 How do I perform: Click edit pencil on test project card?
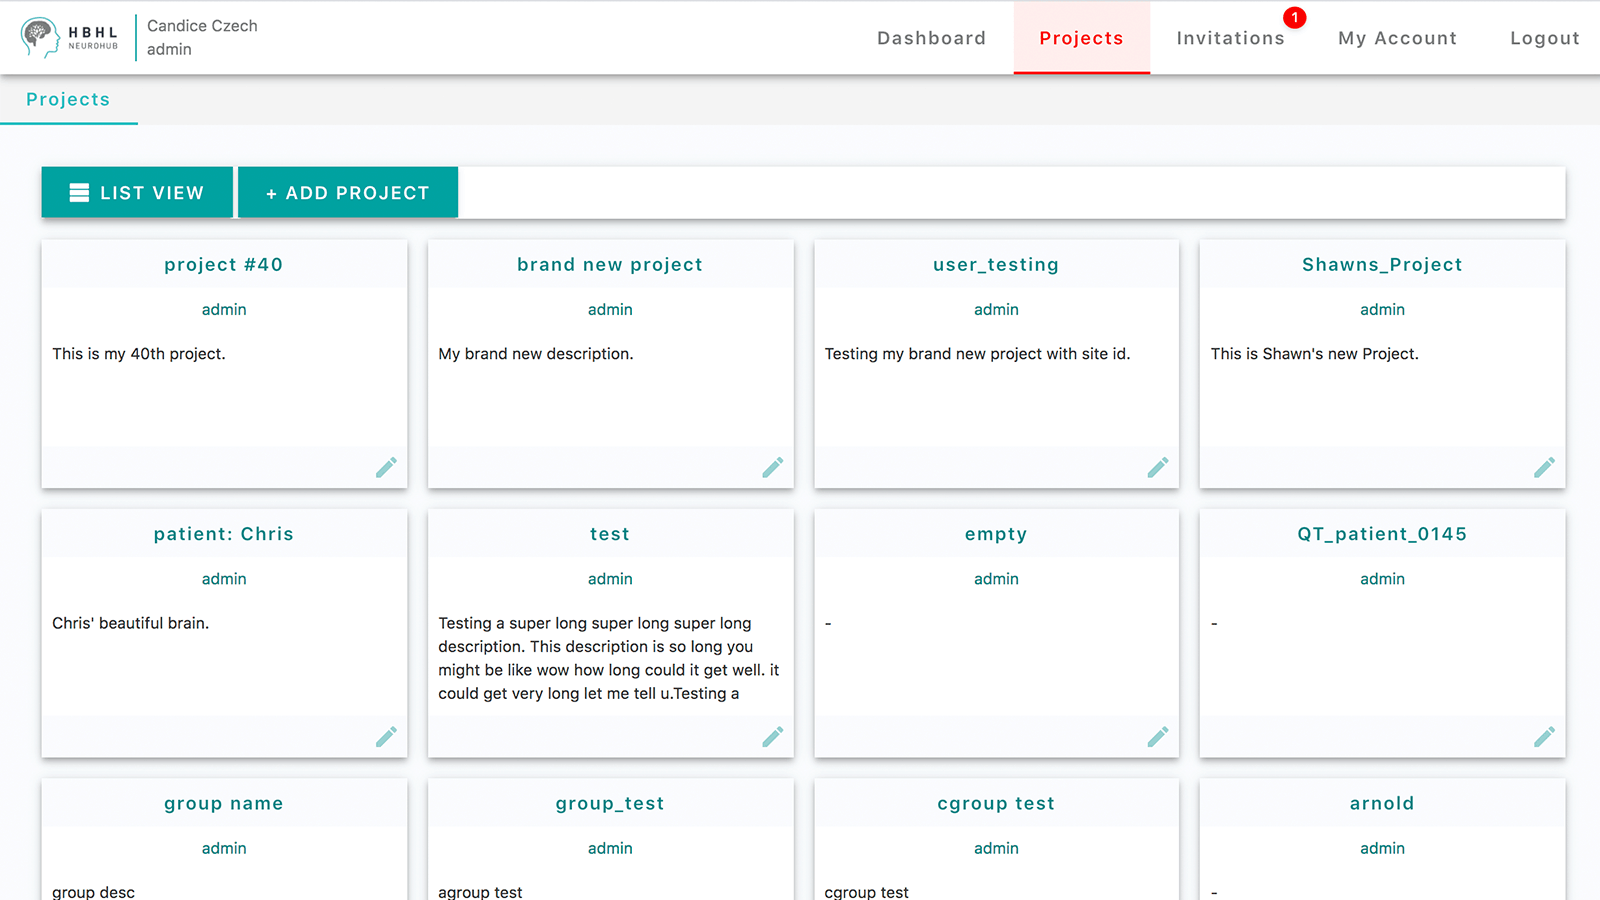(772, 736)
